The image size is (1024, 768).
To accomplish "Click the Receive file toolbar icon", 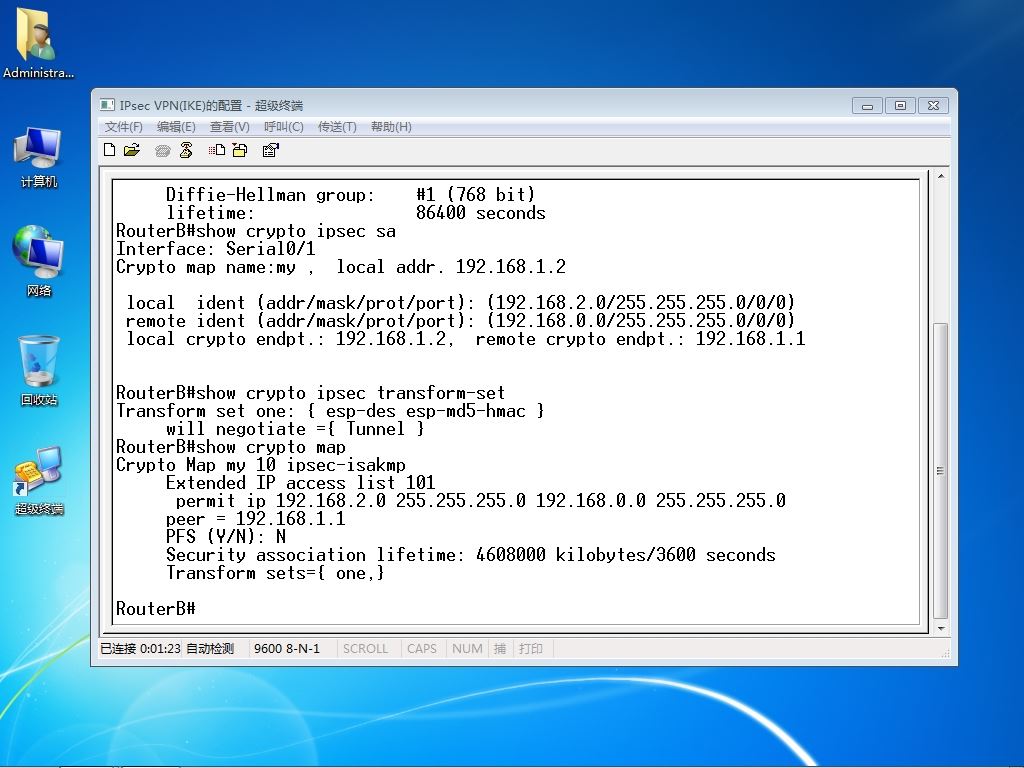I will pos(240,150).
